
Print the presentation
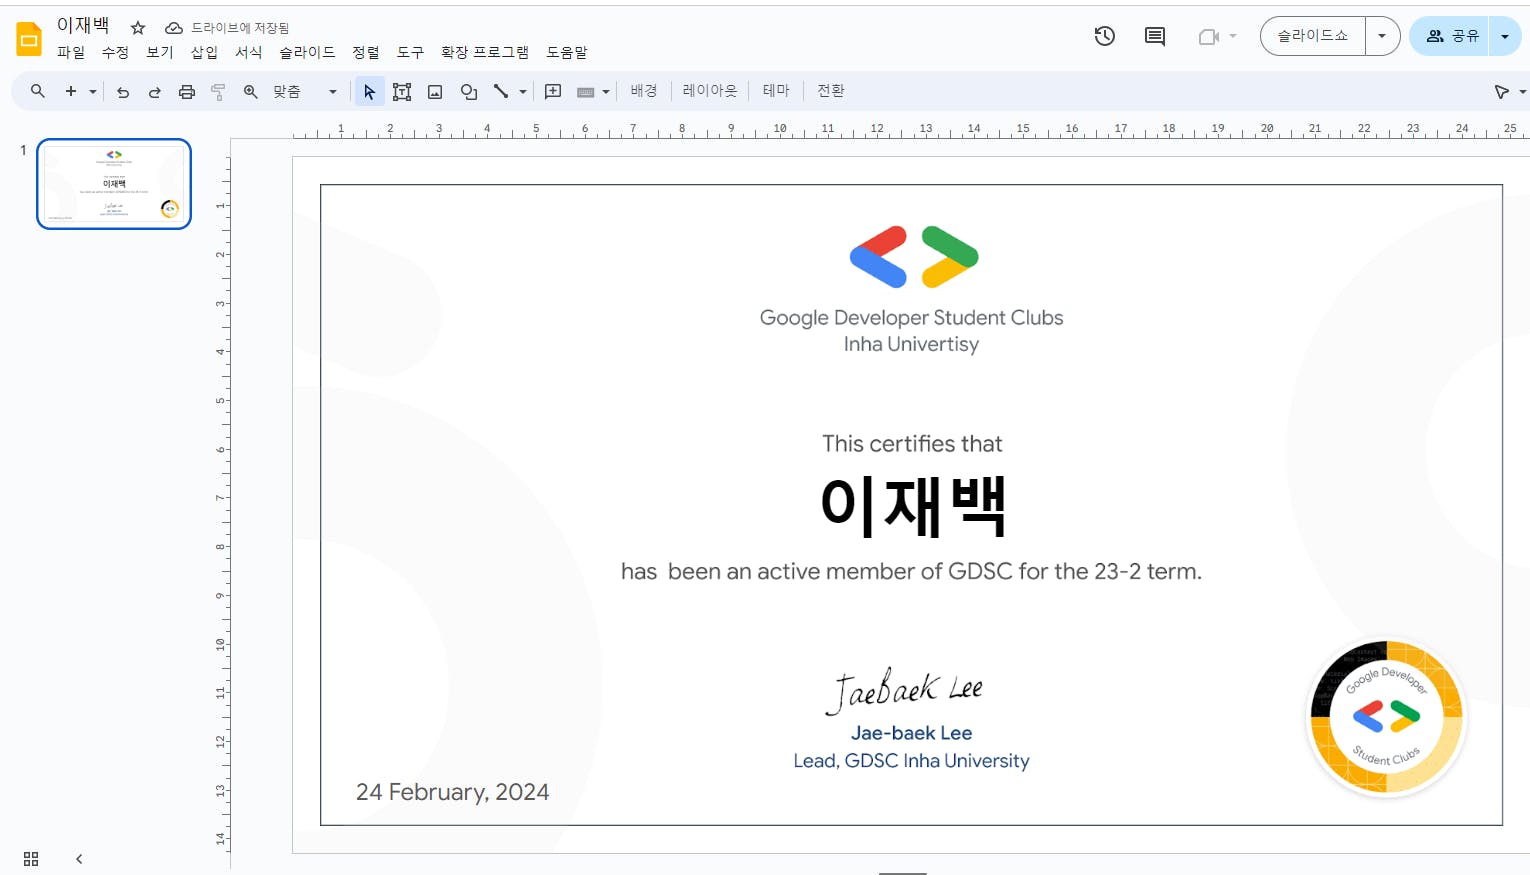(x=187, y=92)
